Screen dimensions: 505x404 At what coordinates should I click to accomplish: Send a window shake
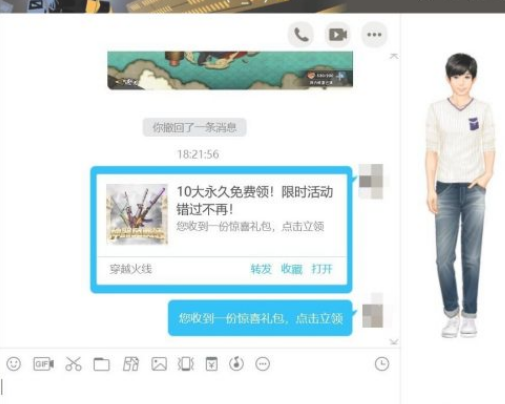pos(186,364)
